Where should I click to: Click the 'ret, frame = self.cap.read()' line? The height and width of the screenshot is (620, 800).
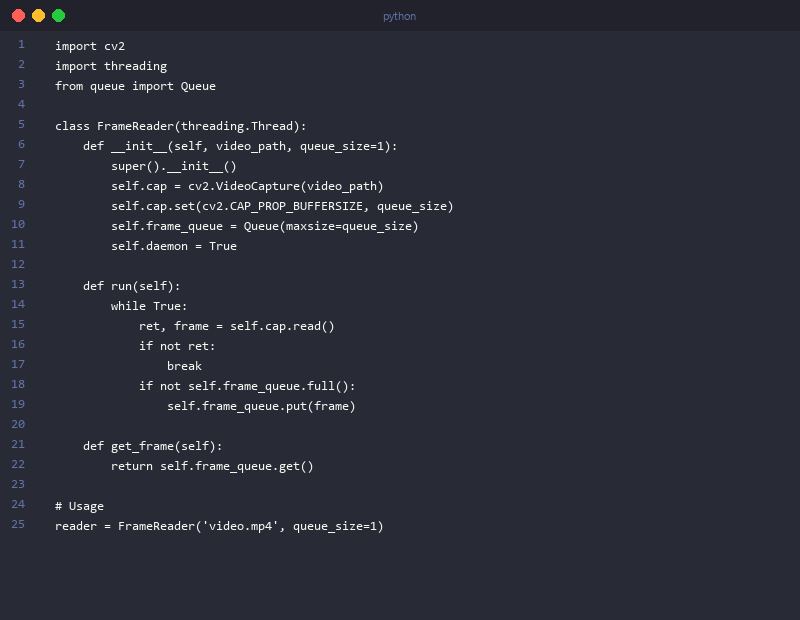coord(236,326)
